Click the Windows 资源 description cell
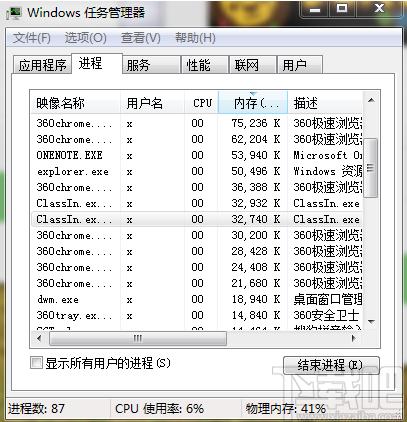407x422 pixels. pyautogui.click(x=328, y=171)
